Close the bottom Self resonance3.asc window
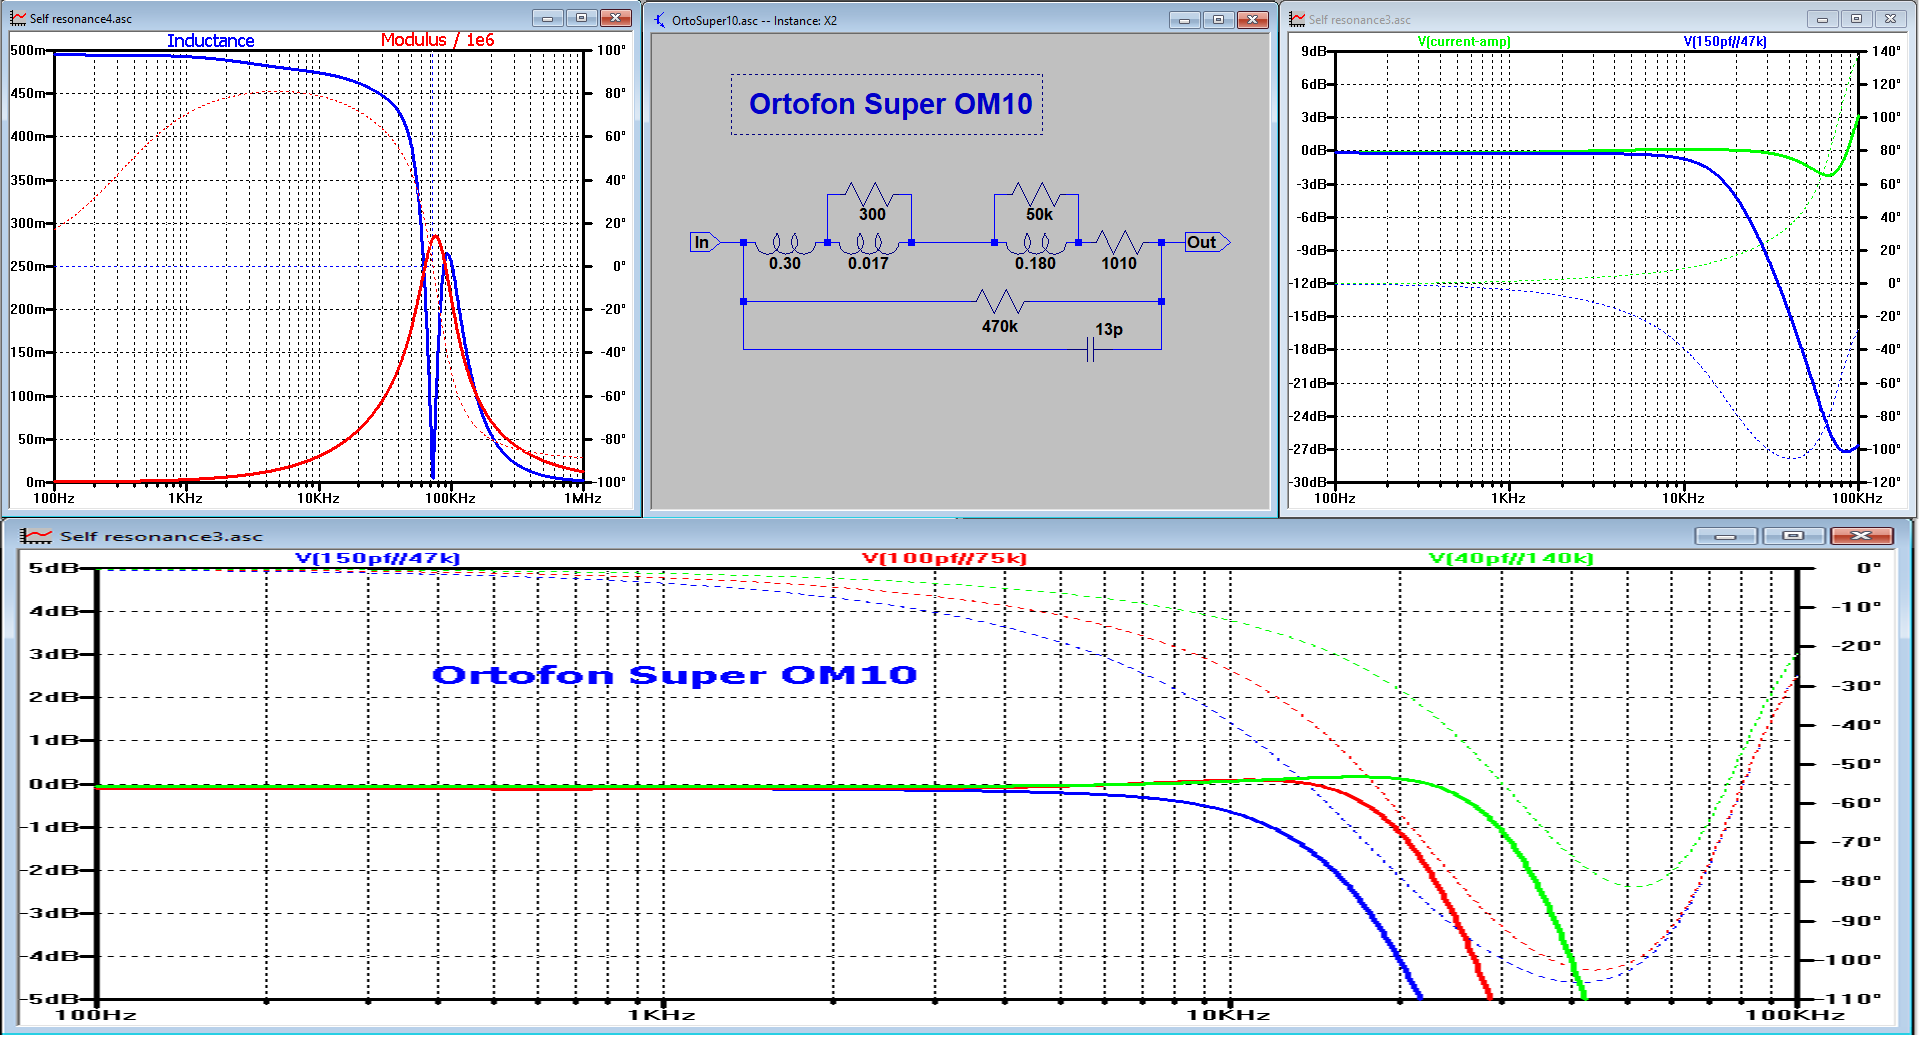The height and width of the screenshot is (1039, 1920). tap(1861, 536)
